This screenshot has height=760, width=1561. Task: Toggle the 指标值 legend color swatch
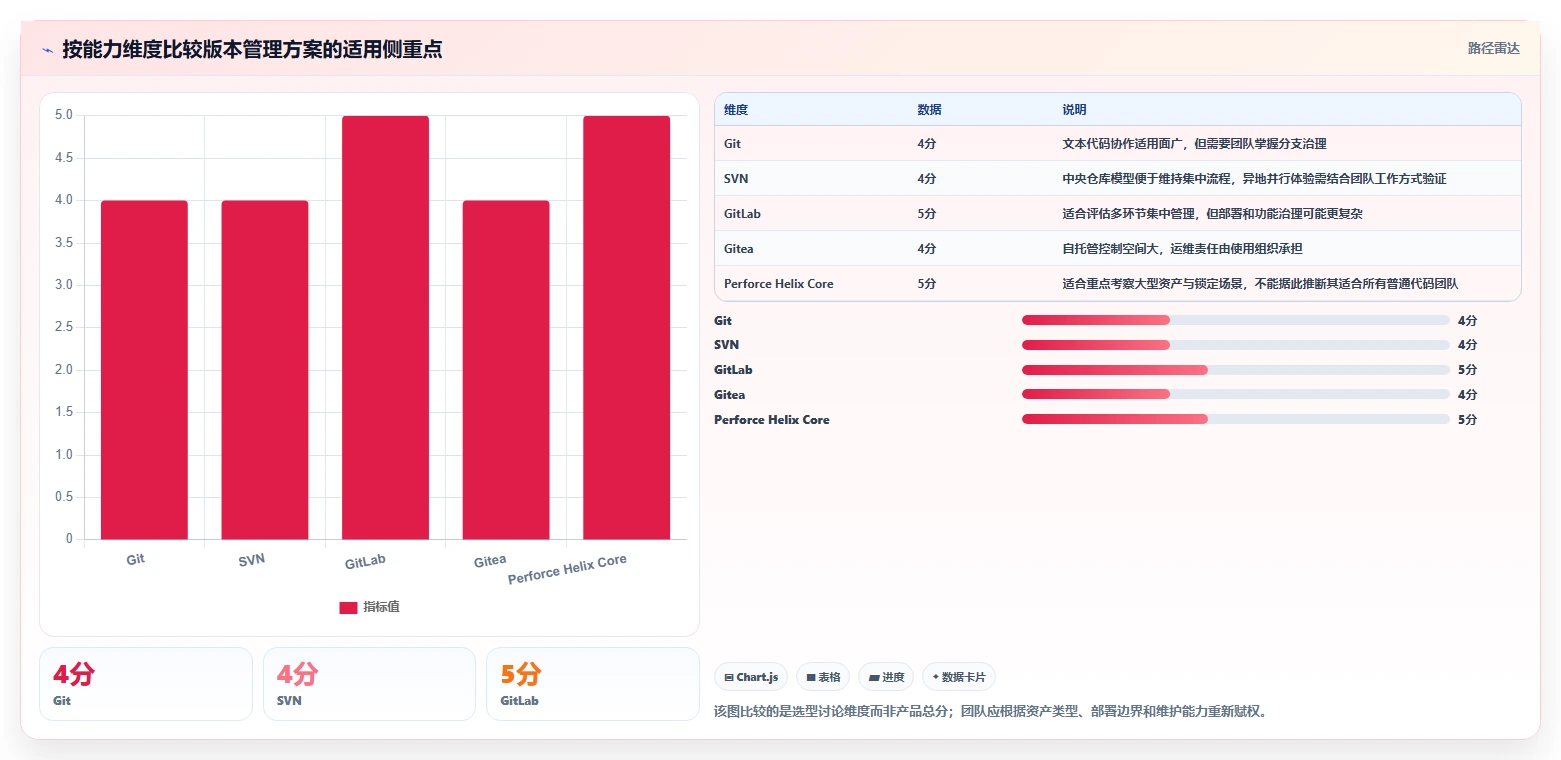click(x=348, y=607)
